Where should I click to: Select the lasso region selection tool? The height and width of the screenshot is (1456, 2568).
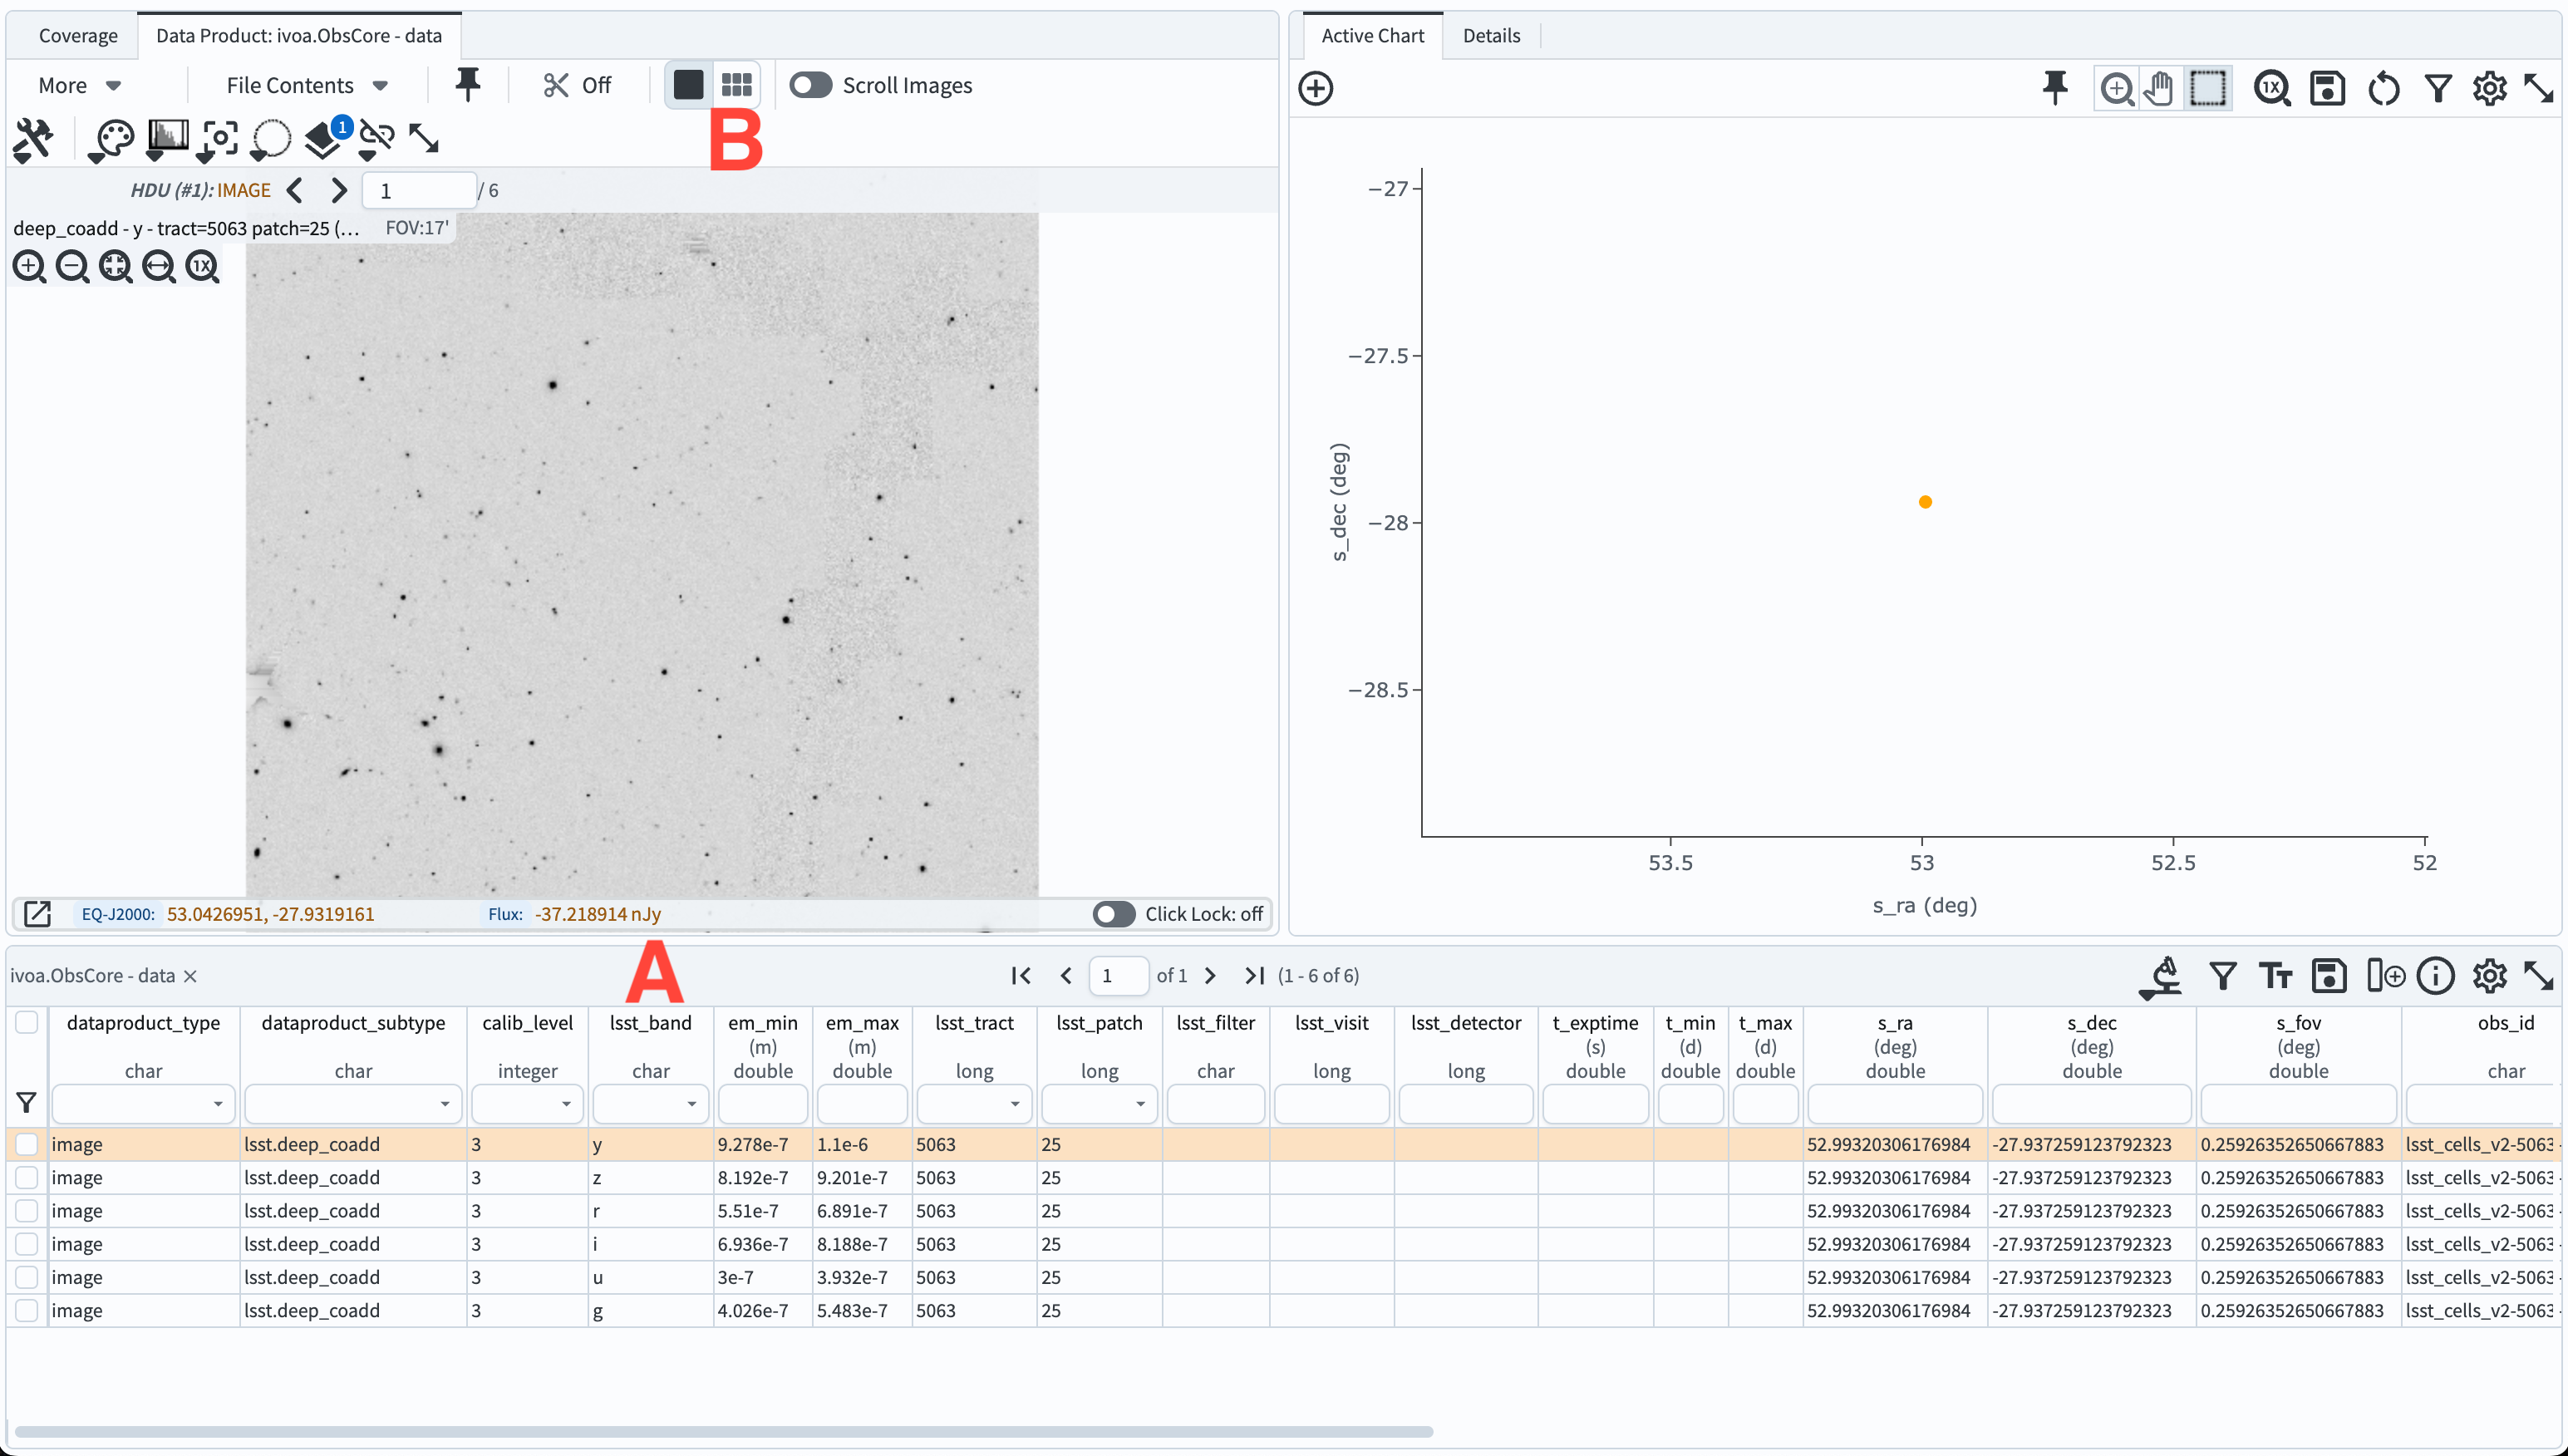pos(270,140)
